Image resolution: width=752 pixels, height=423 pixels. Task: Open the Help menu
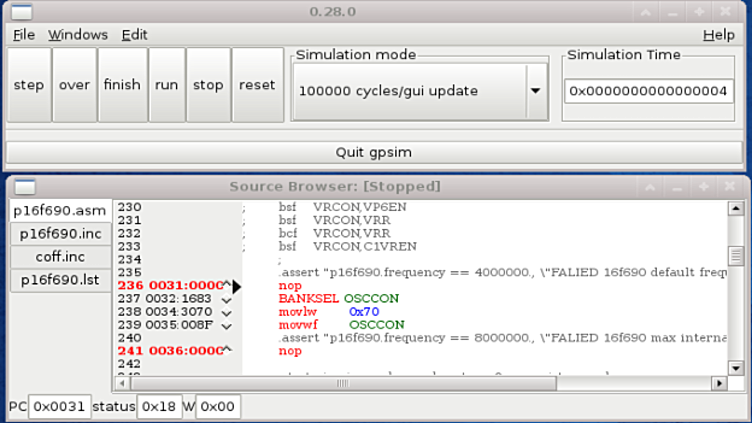click(718, 34)
